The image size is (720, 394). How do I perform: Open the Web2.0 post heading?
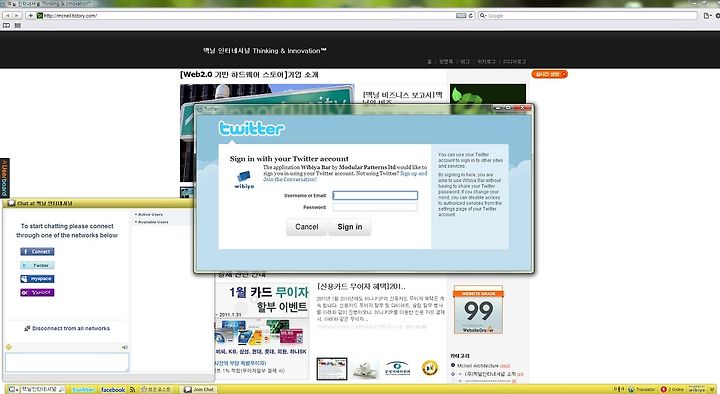click(249, 74)
